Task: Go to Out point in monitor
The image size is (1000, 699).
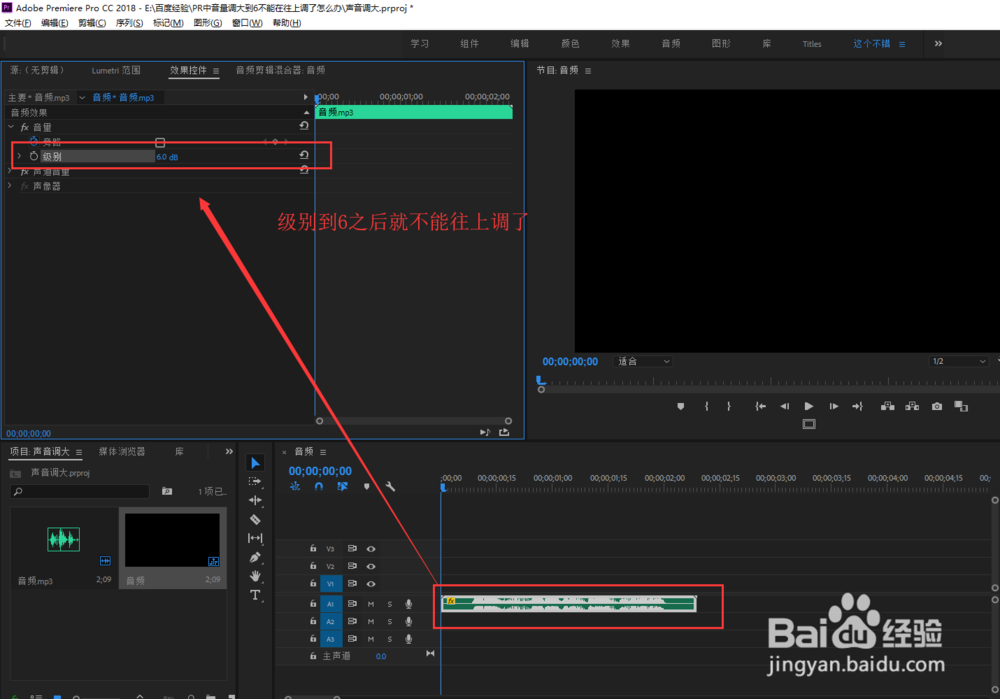Action: (858, 406)
